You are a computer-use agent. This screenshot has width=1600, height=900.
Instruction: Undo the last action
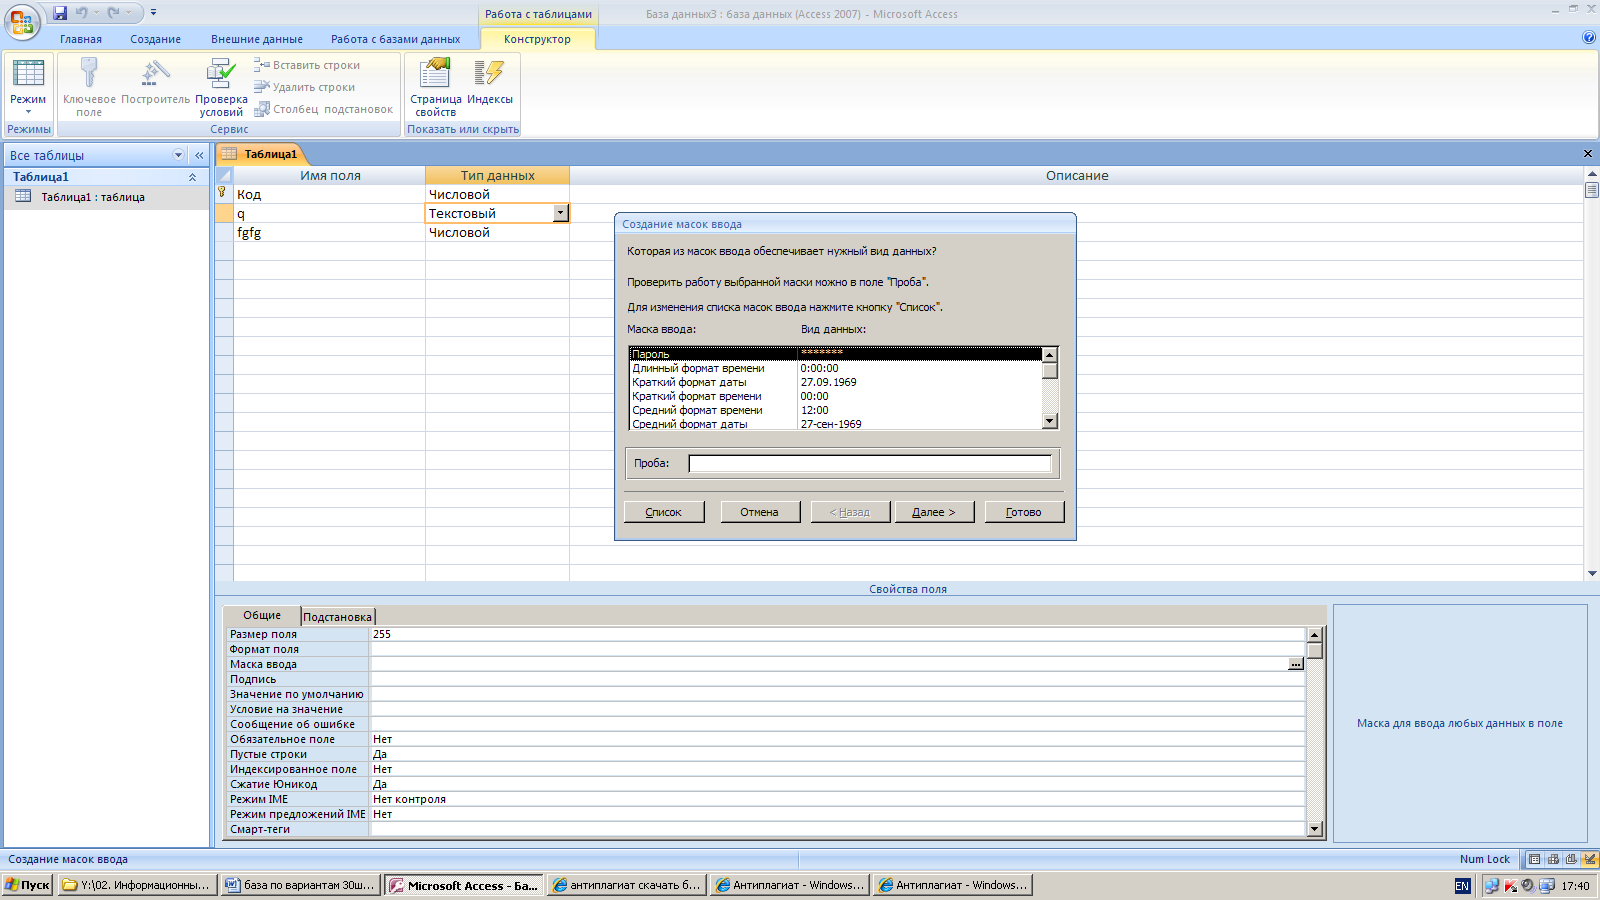82,13
